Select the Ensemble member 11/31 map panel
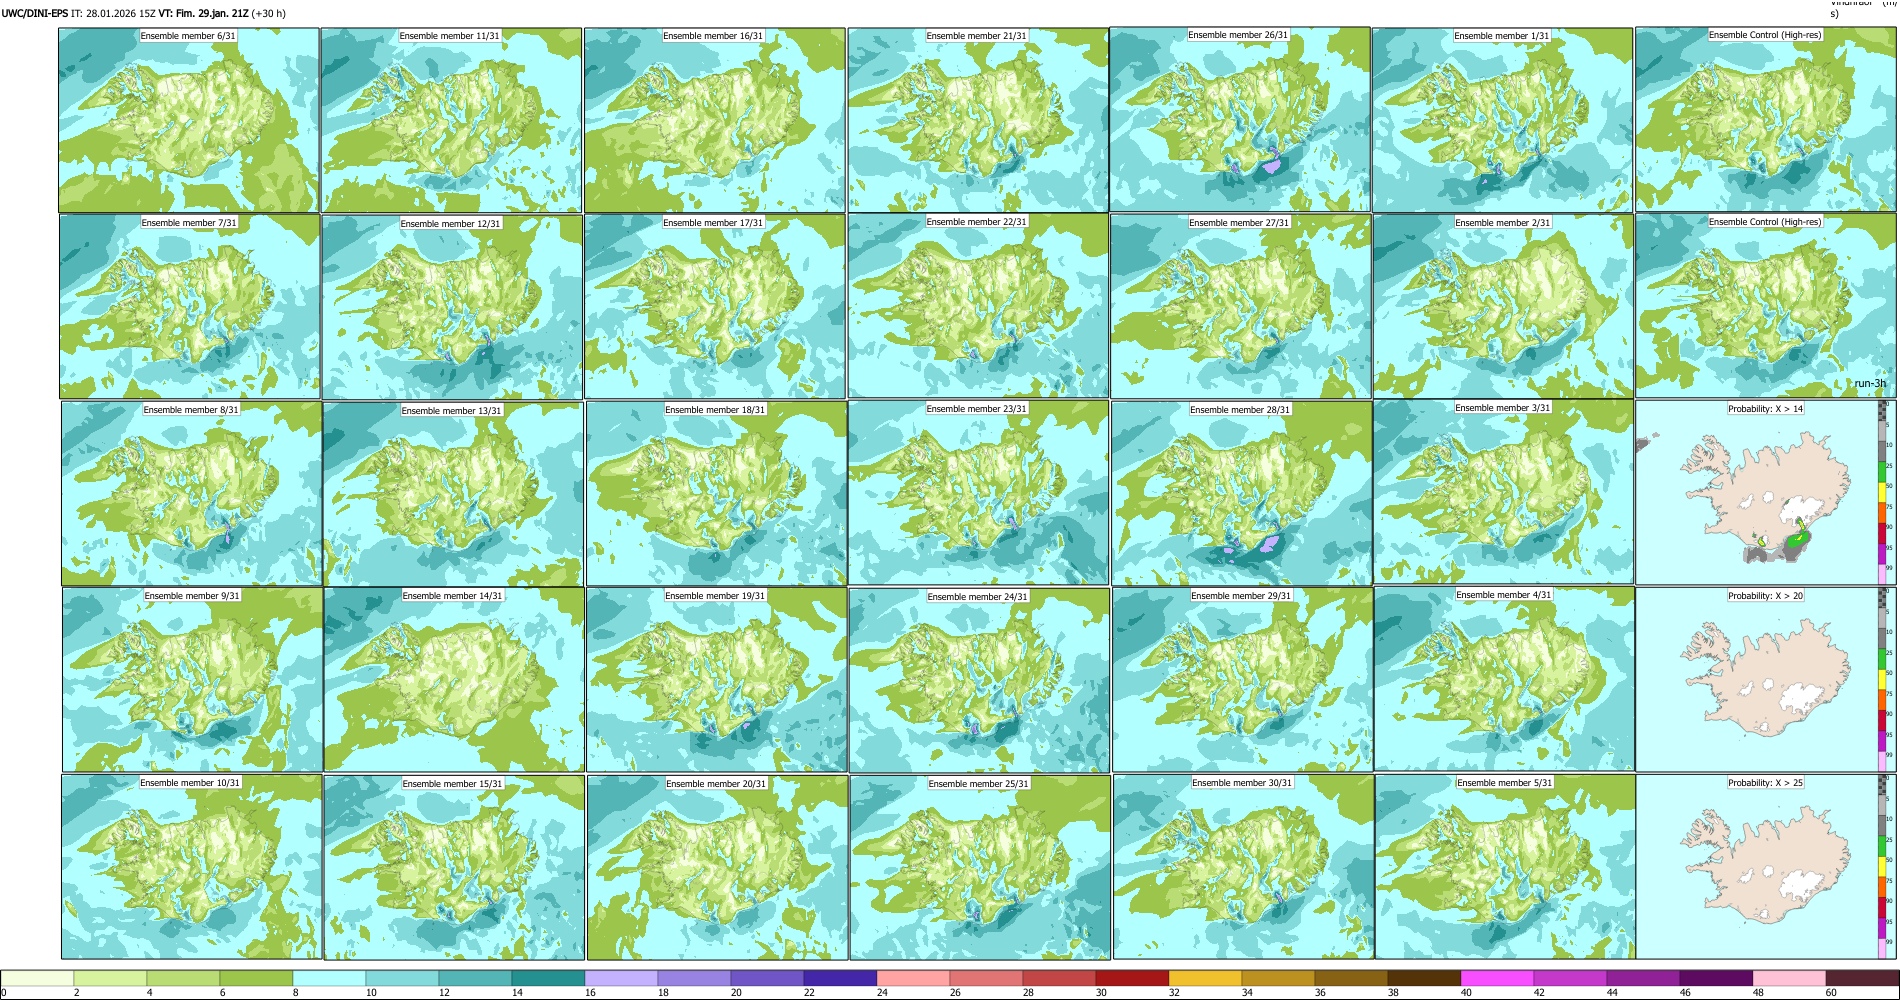Screen dimensions: 1900x1000 (451, 120)
